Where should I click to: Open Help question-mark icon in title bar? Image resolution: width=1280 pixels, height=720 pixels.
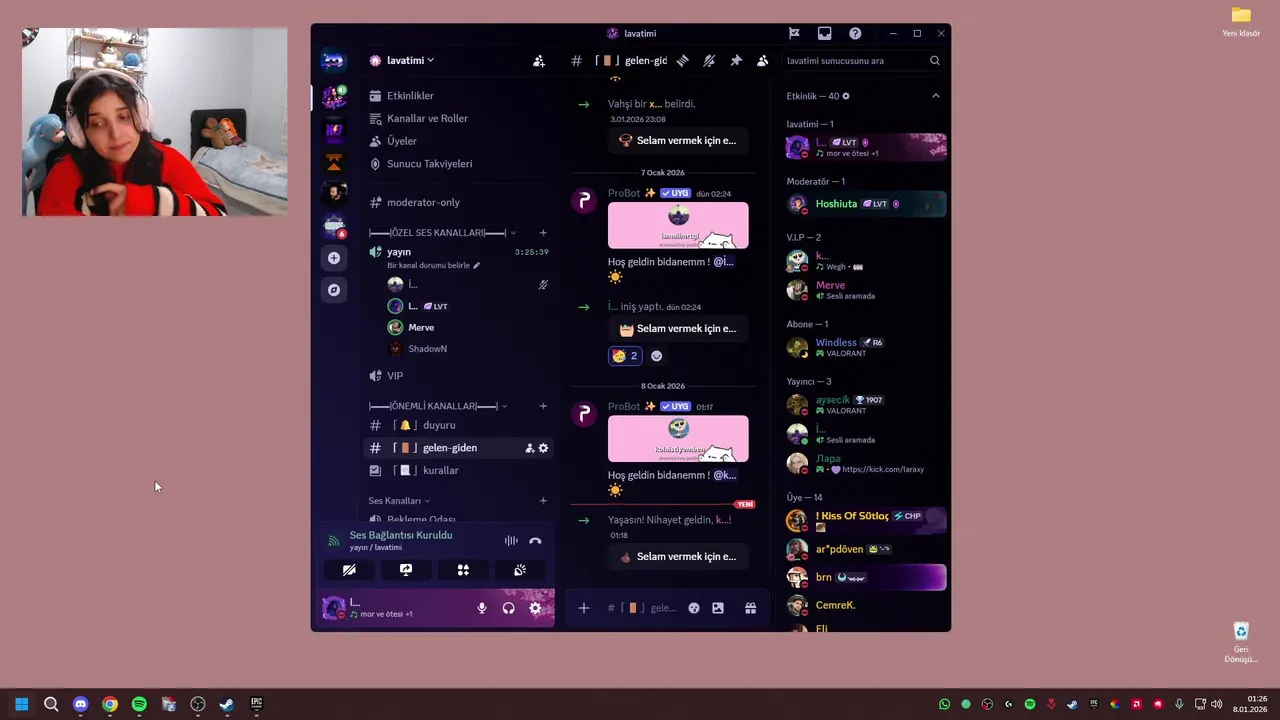click(x=855, y=33)
